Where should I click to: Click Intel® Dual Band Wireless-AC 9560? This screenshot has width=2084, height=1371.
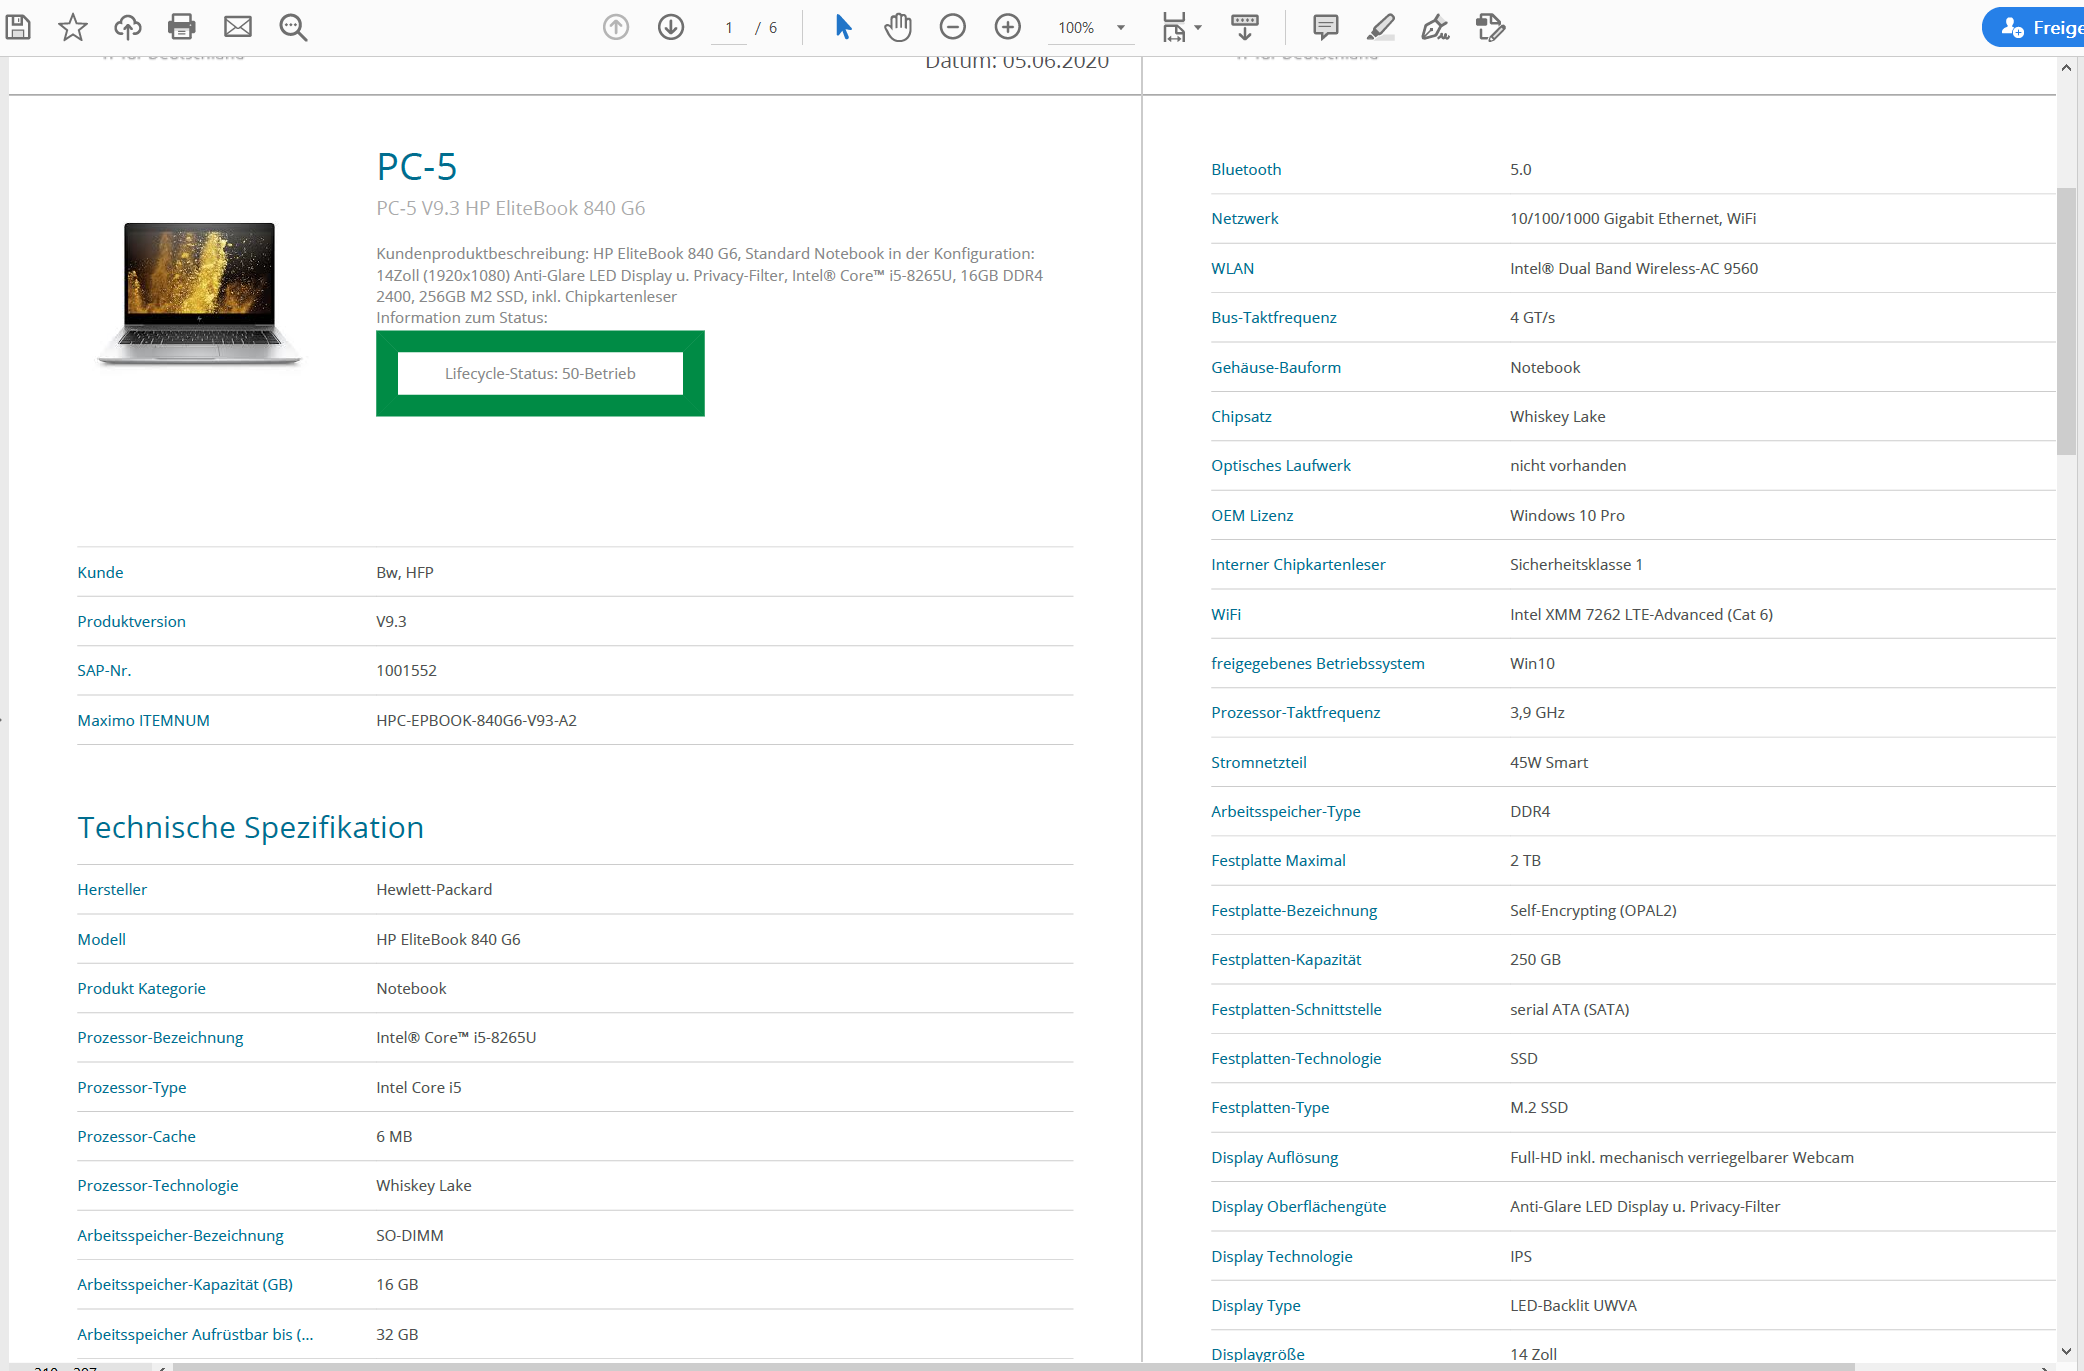1634,268
